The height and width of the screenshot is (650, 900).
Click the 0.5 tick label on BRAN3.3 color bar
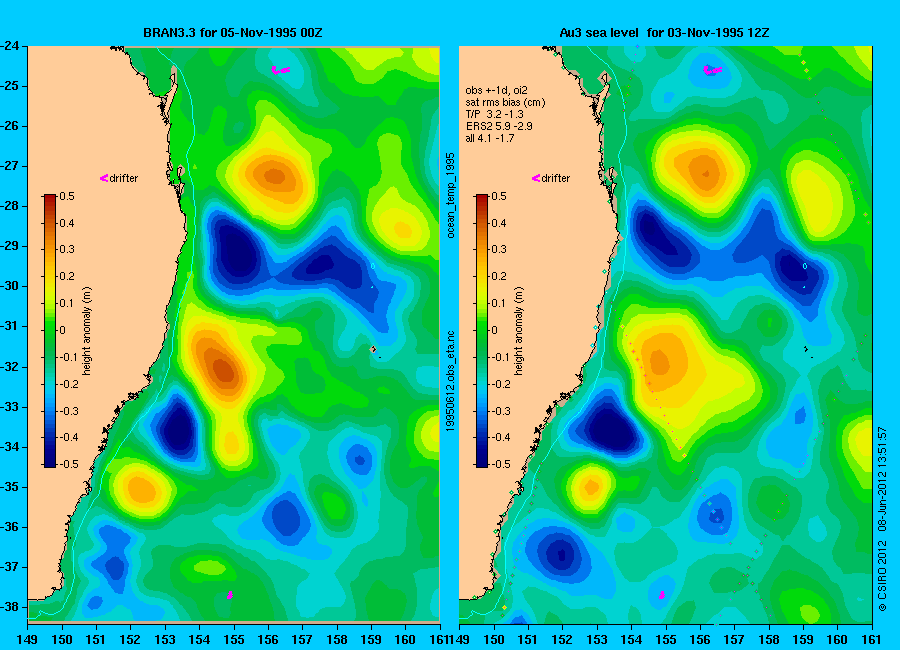[67, 196]
